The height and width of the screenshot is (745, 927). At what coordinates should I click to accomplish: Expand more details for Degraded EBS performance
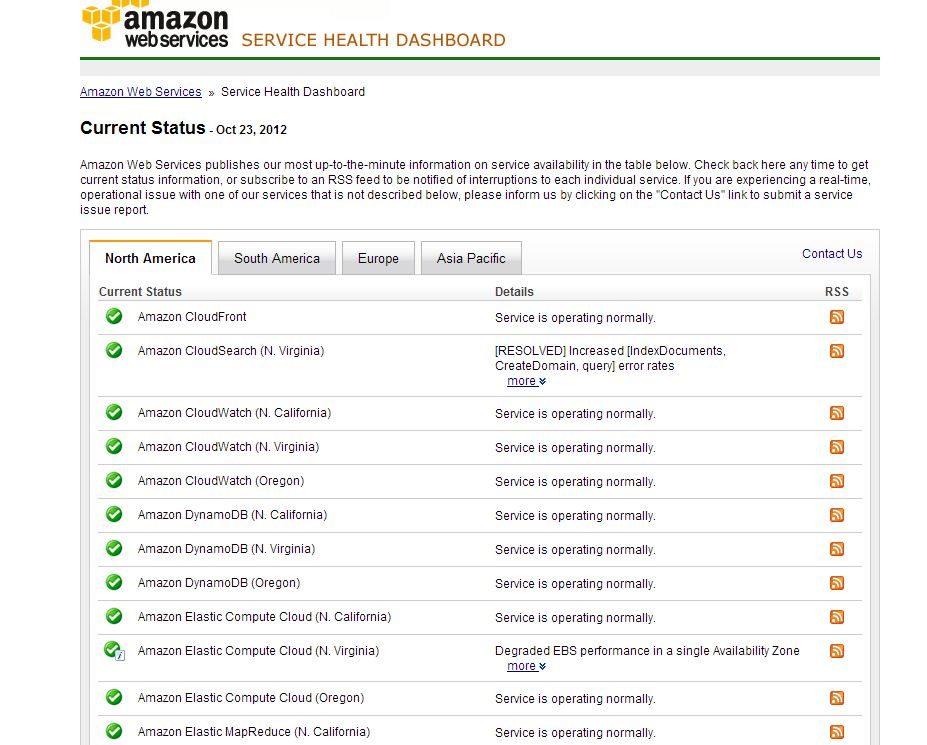point(526,666)
